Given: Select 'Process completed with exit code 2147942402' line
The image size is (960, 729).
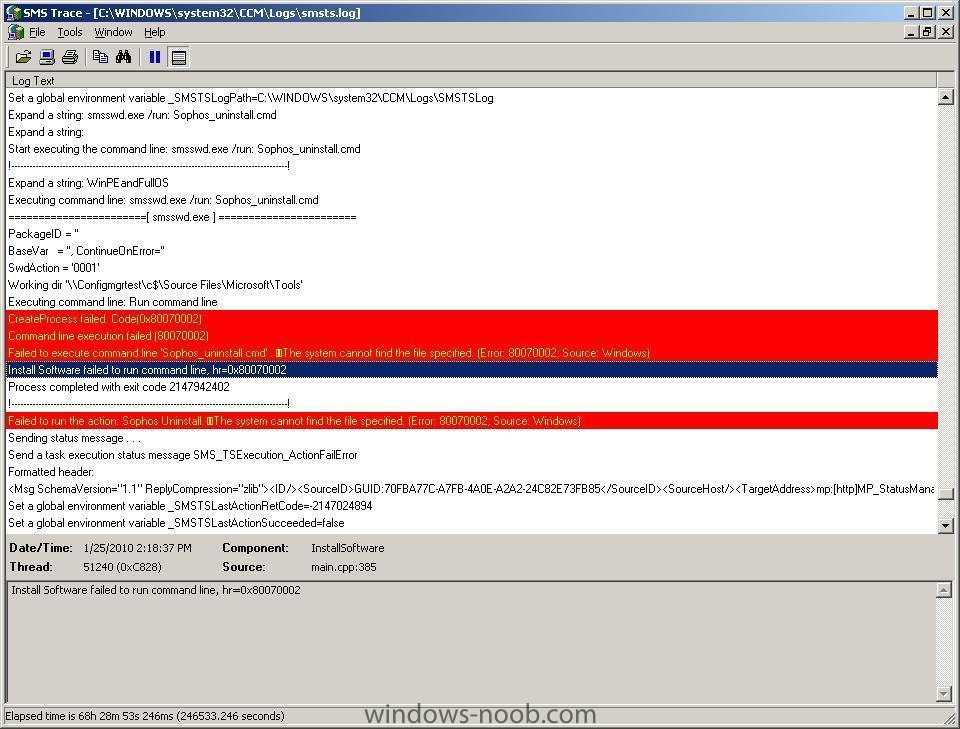Looking at the screenshot, I should pyautogui.click(x=471, y=387).
